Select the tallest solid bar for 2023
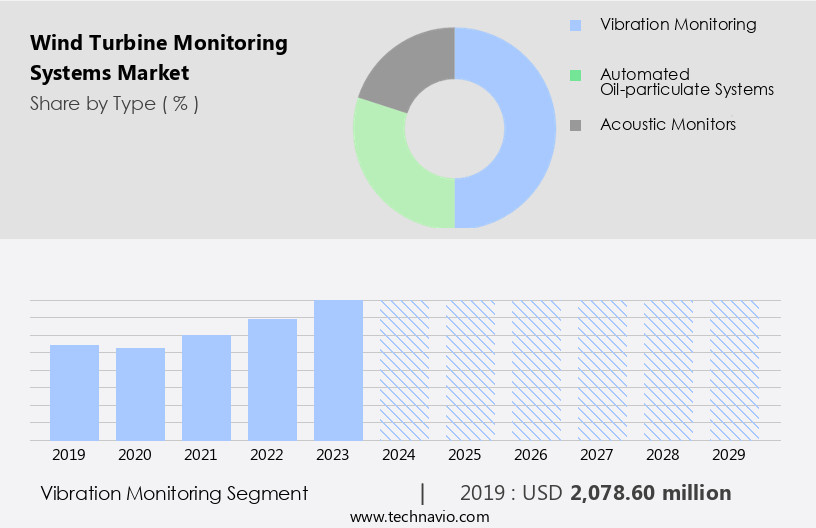This screenshot has width=816, height=528. pos(338,370)
